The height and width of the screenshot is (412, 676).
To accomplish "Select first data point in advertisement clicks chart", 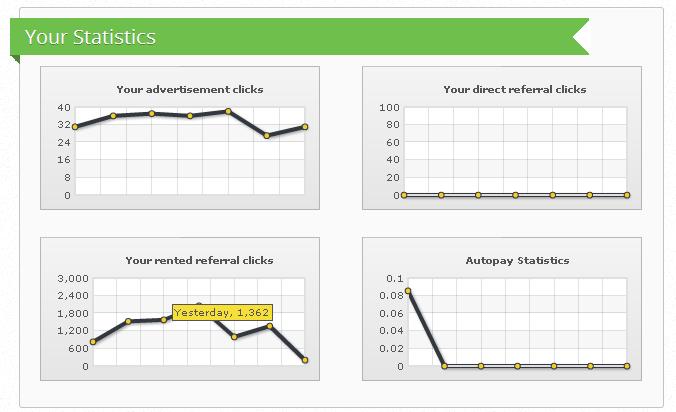I will [75, 127].
